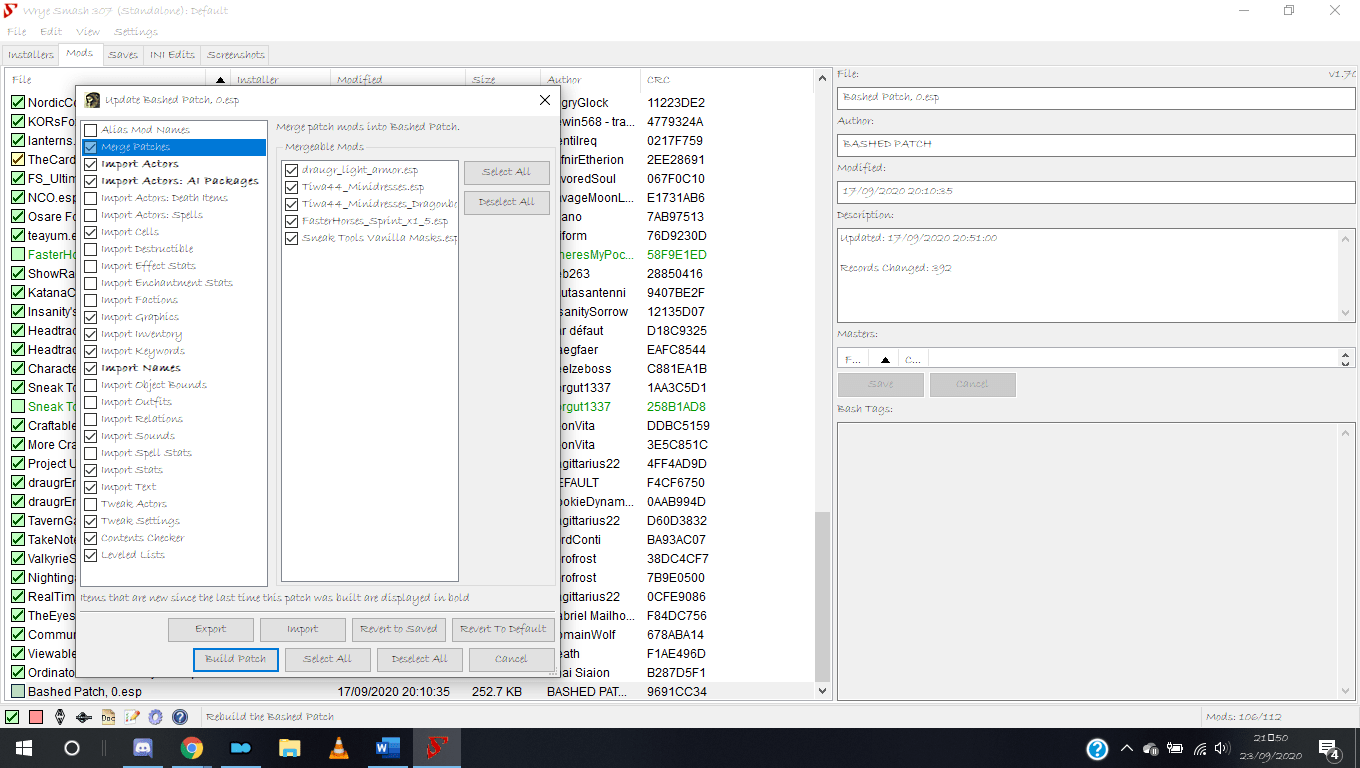Launch Skyrim via the dragon logo icon
This screenshot has width=1360, height=768.
coord(60,717)
